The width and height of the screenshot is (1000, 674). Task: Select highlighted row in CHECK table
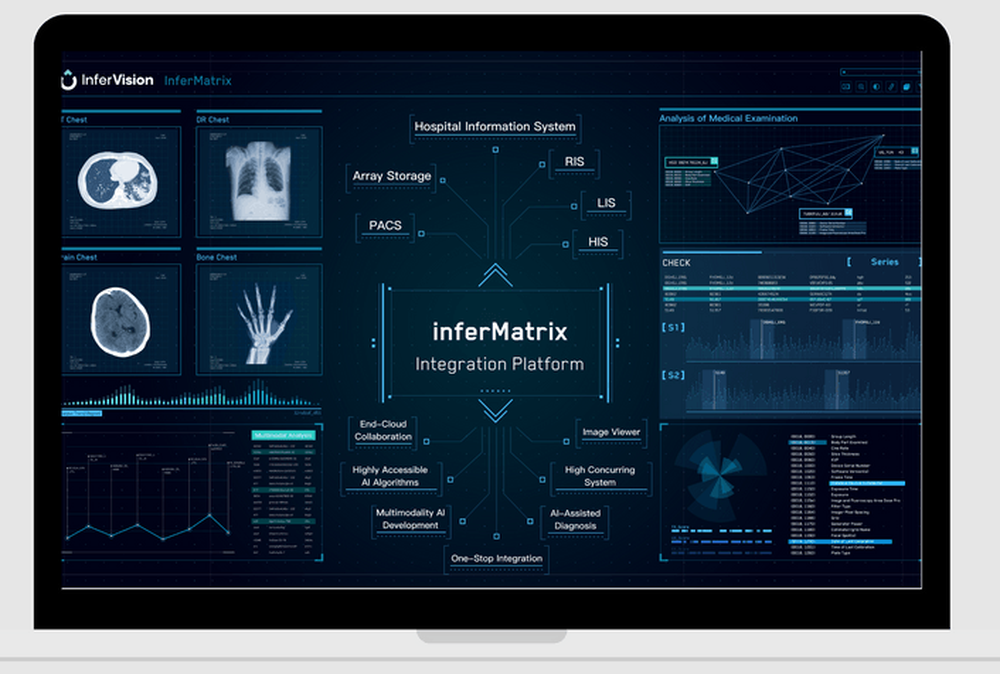click(x=791, y=289)
